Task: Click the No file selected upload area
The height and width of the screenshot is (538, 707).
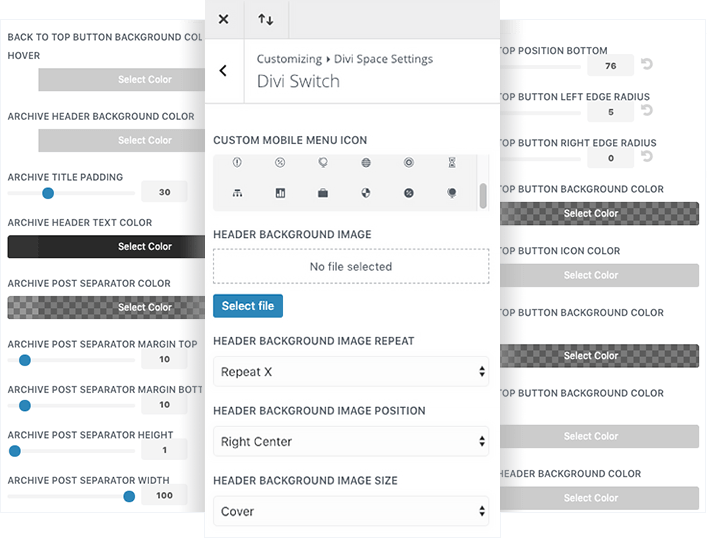Action: click(351, 267)
